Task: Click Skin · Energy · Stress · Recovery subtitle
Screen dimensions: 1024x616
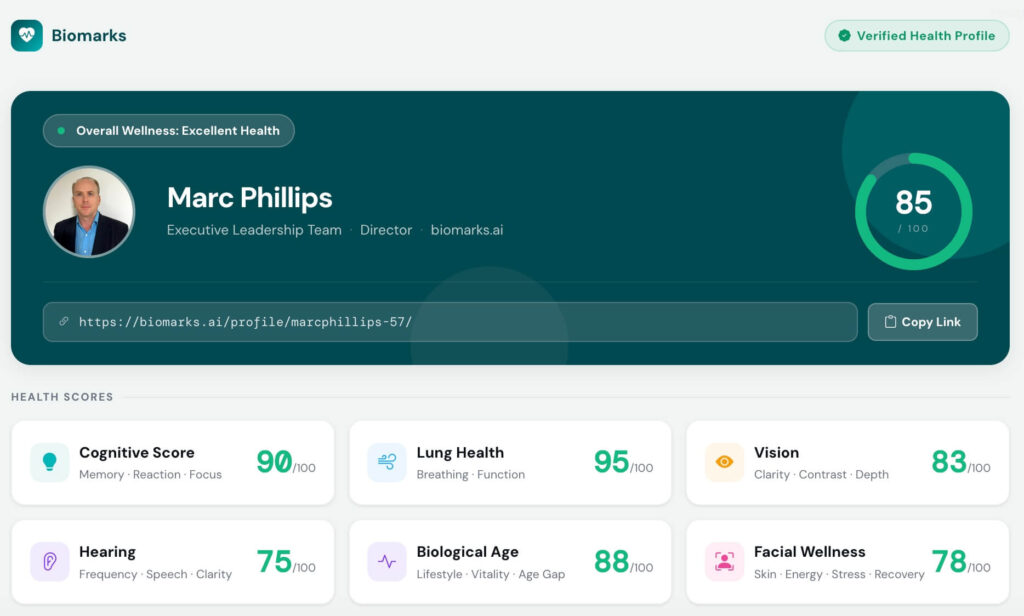Action: tap(839, 574)
